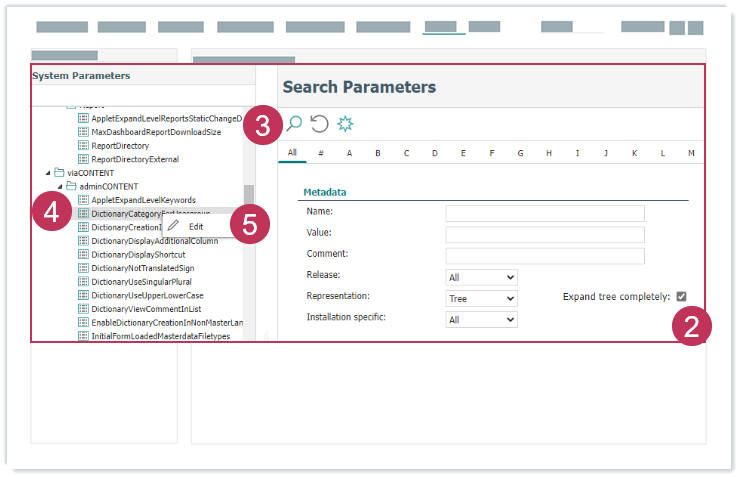Open the Representation dropdown
Image resolution: width=741 pixels, height=479 pixels.
pyautogui.click(x=481, y=298)
